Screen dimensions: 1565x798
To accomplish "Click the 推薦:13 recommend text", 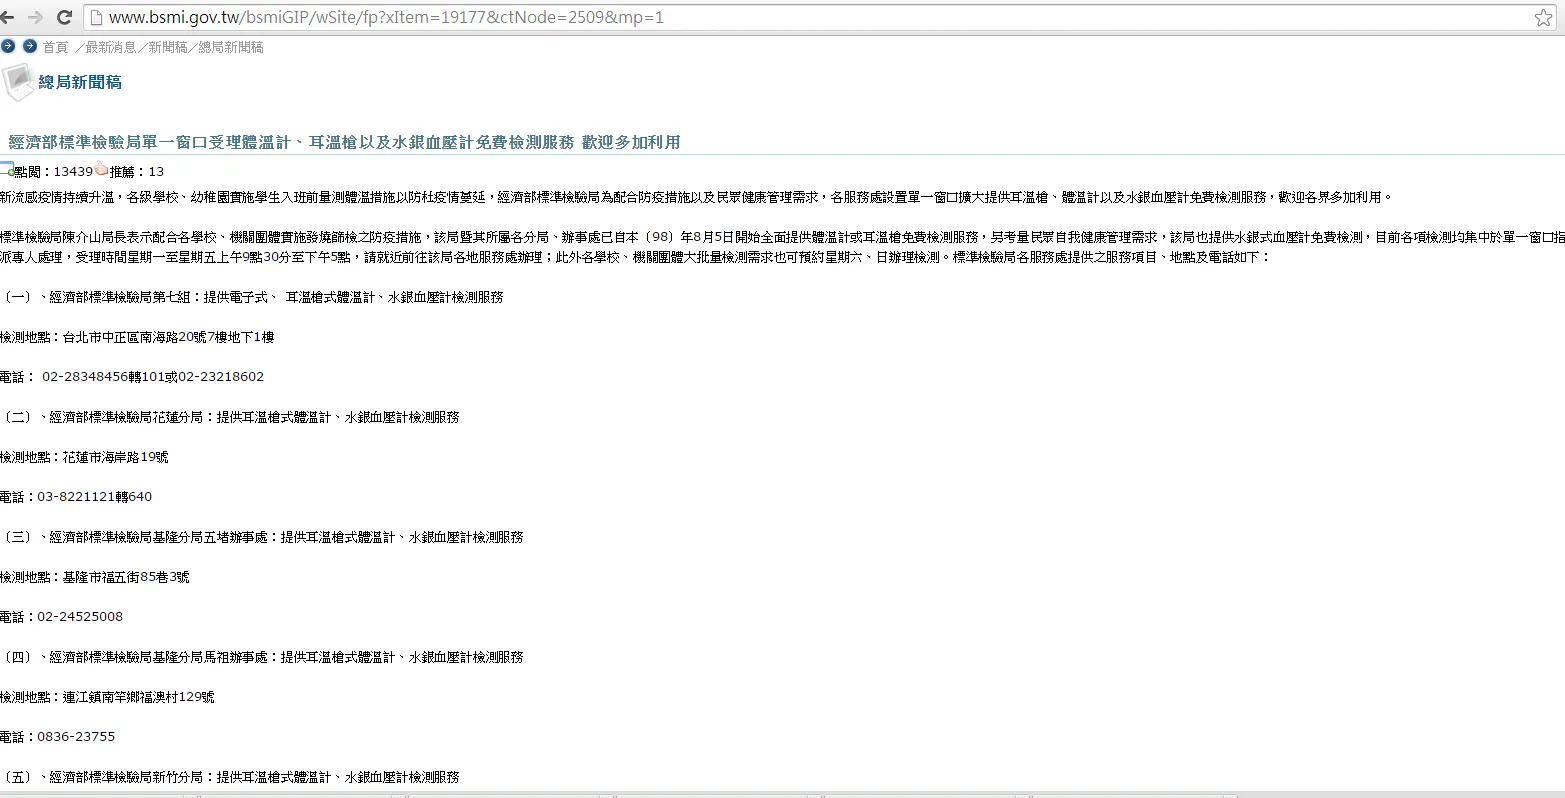I will [x=137, y=171].
